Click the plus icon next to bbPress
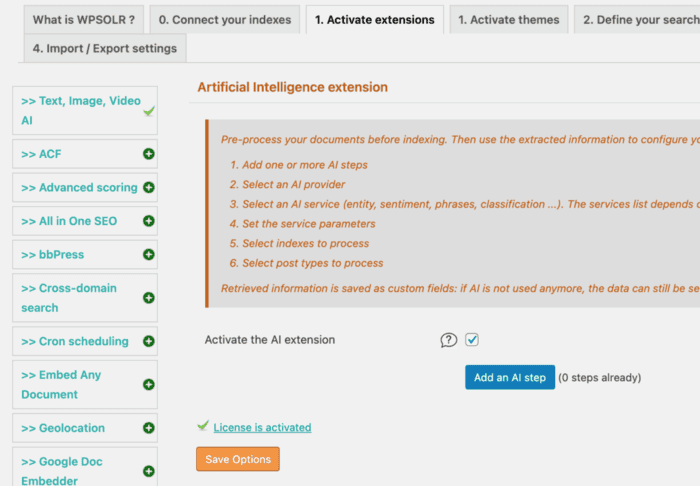The image size is (700, 486). [149, 254]
